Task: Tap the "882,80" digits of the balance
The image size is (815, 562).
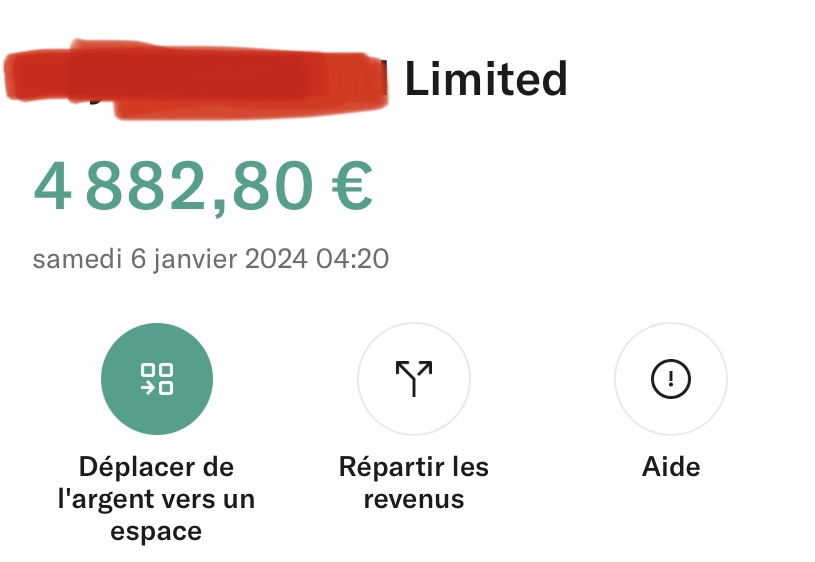Action: point(200,187)
